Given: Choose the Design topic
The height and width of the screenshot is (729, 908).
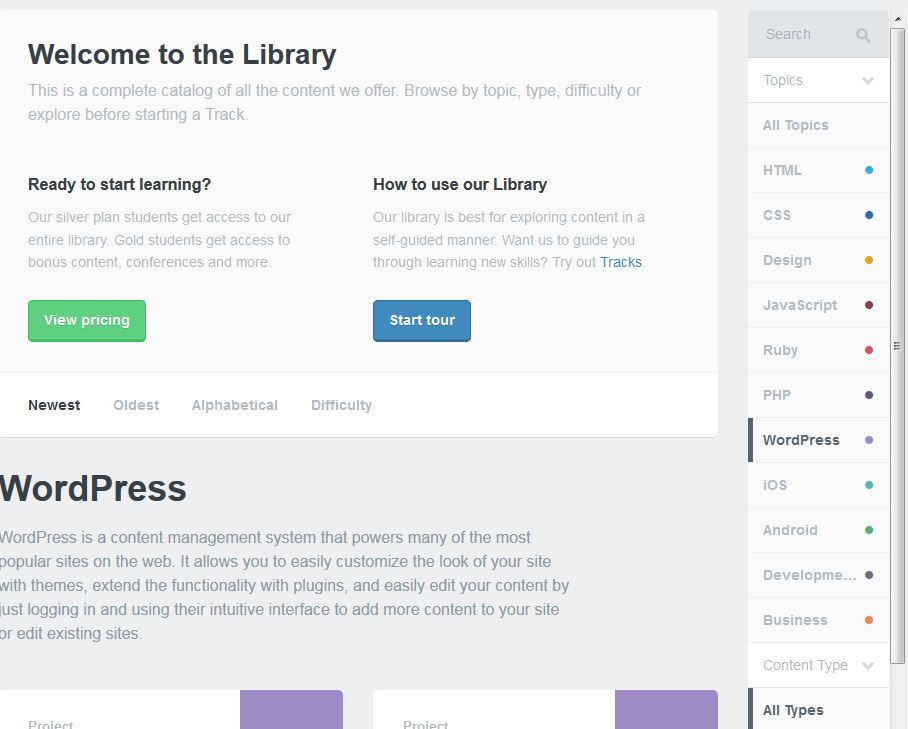Looking at the screenshot, I should [x=818, y=260].
